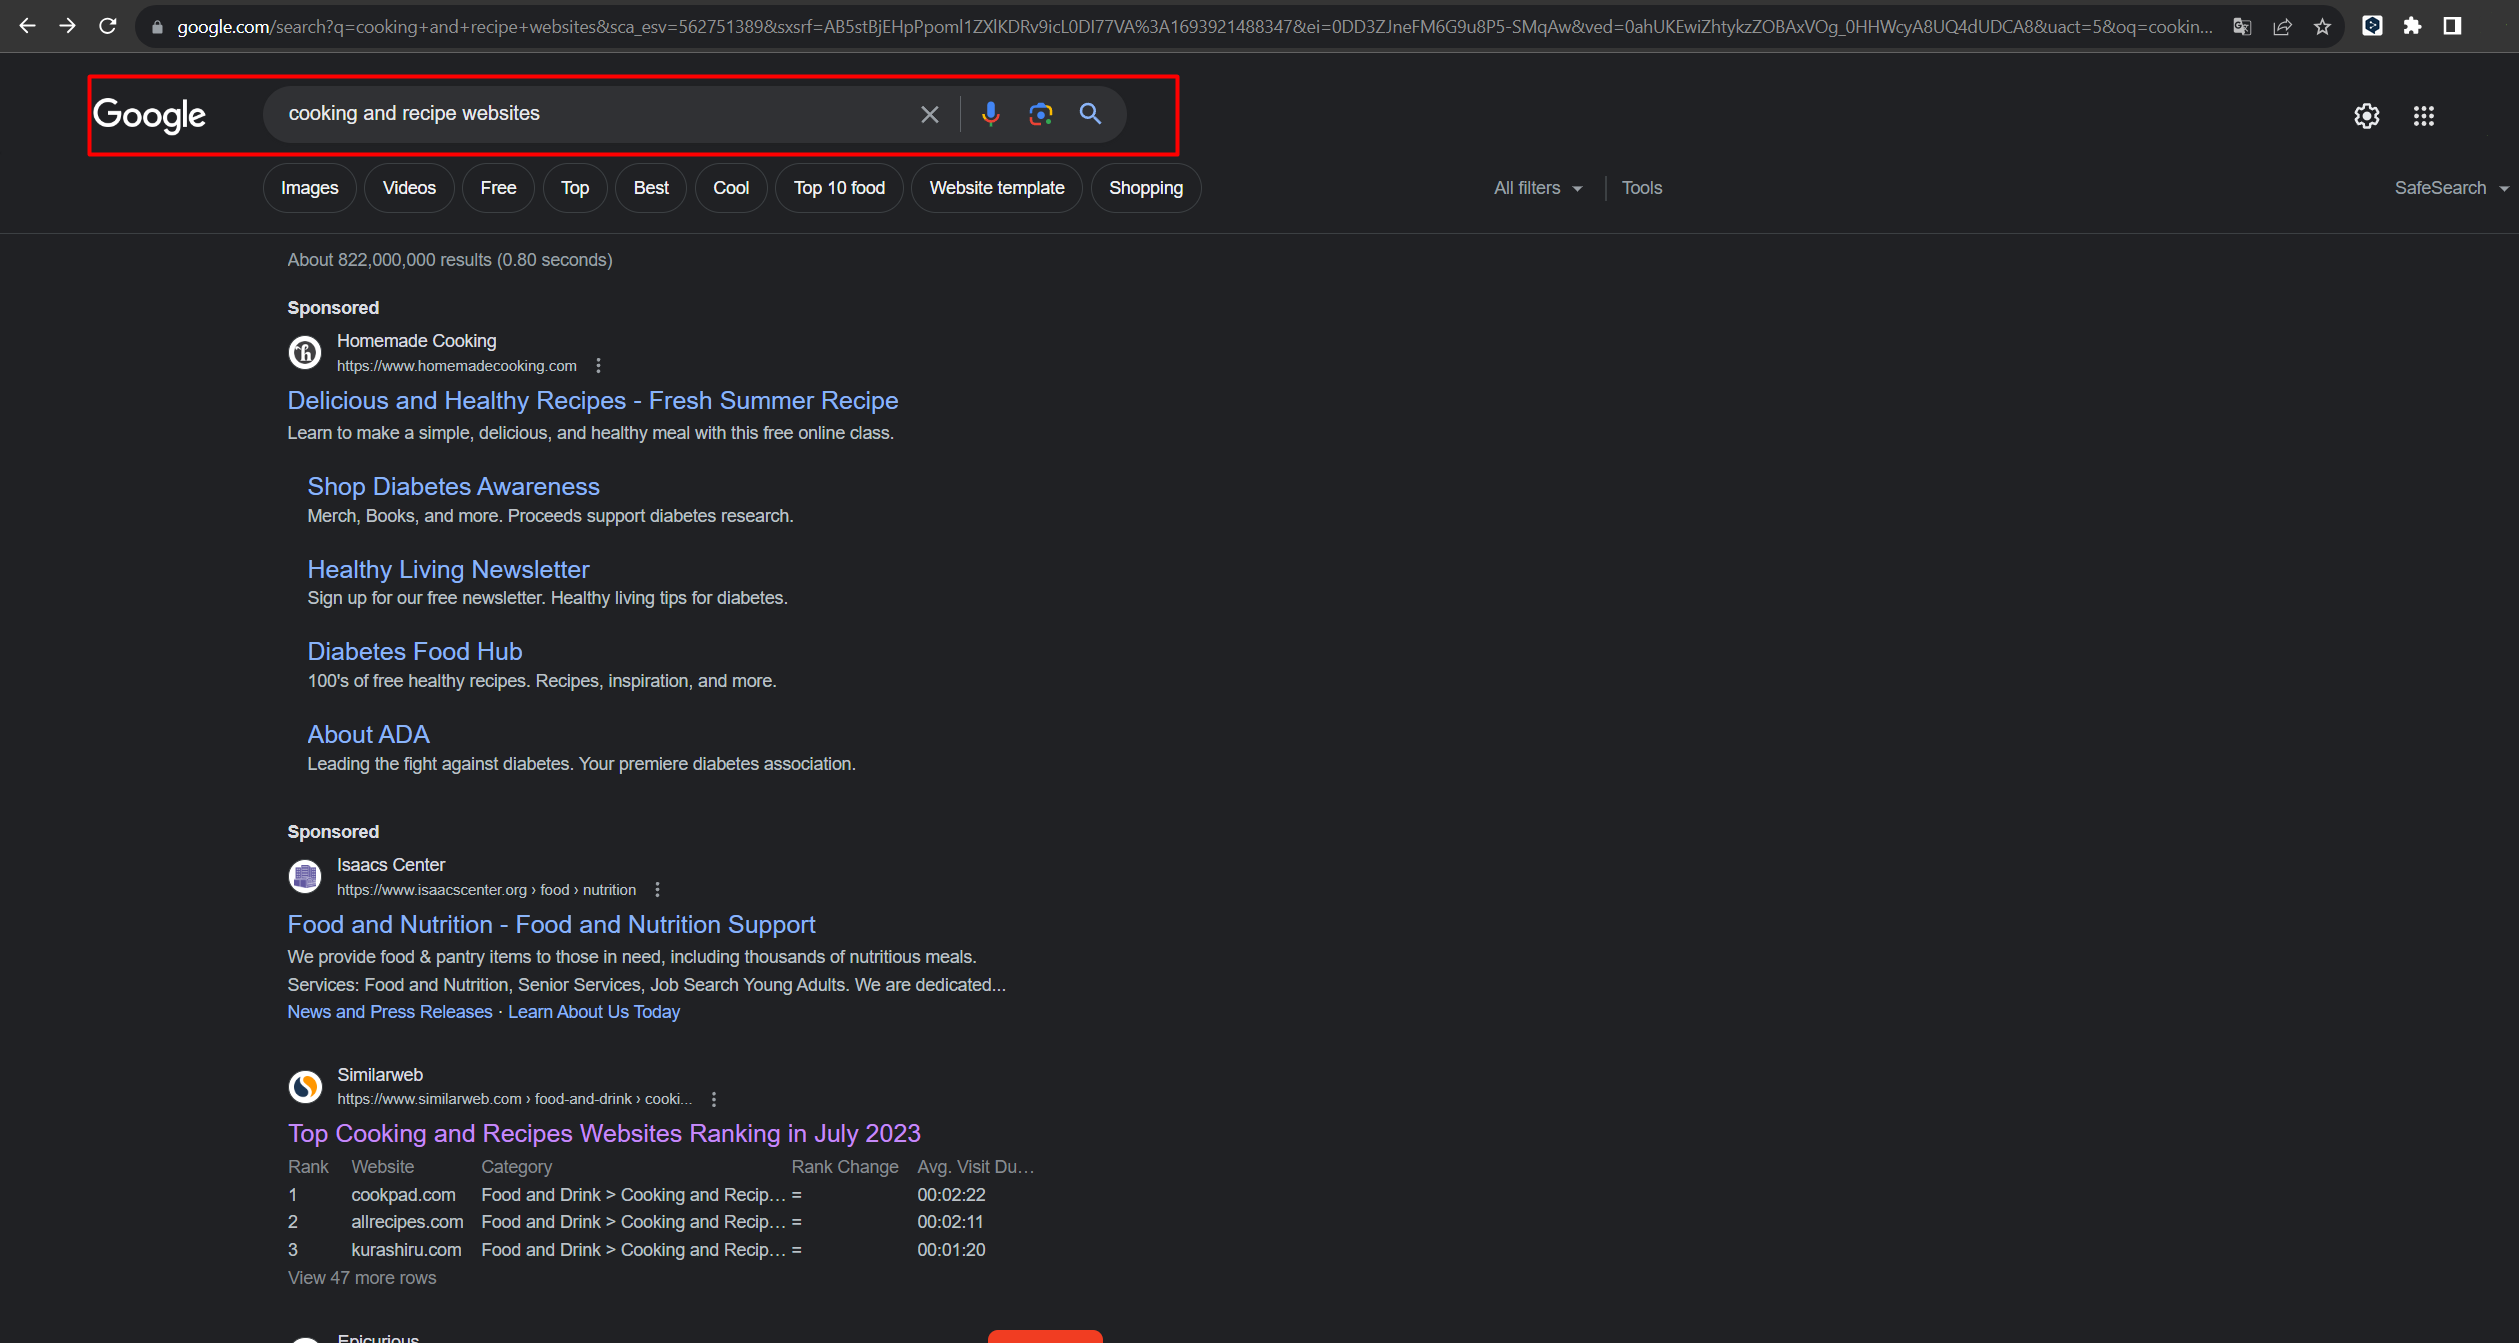
Task: Select the Top 10 food filter chip
Action: [839, 188]
